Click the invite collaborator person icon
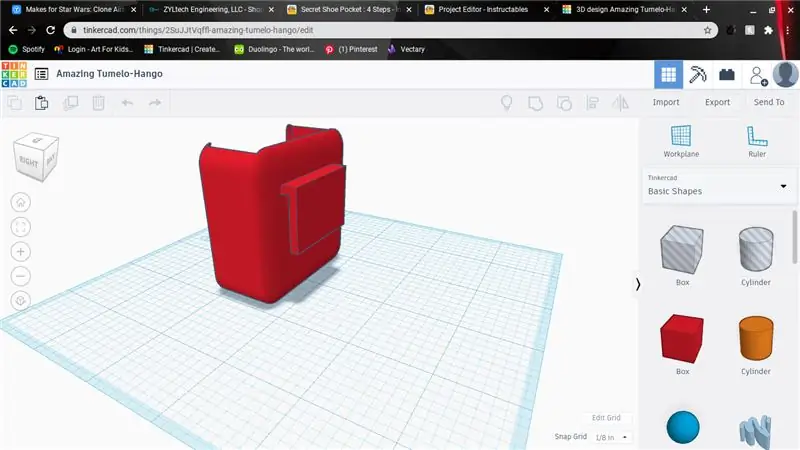 pos(758,76)
